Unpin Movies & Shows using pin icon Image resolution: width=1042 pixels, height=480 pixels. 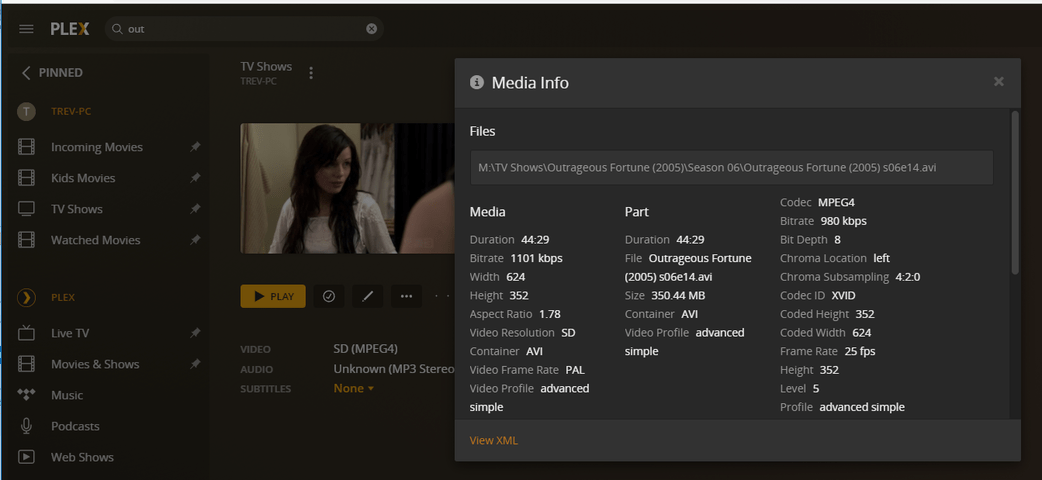click(195, 364)
